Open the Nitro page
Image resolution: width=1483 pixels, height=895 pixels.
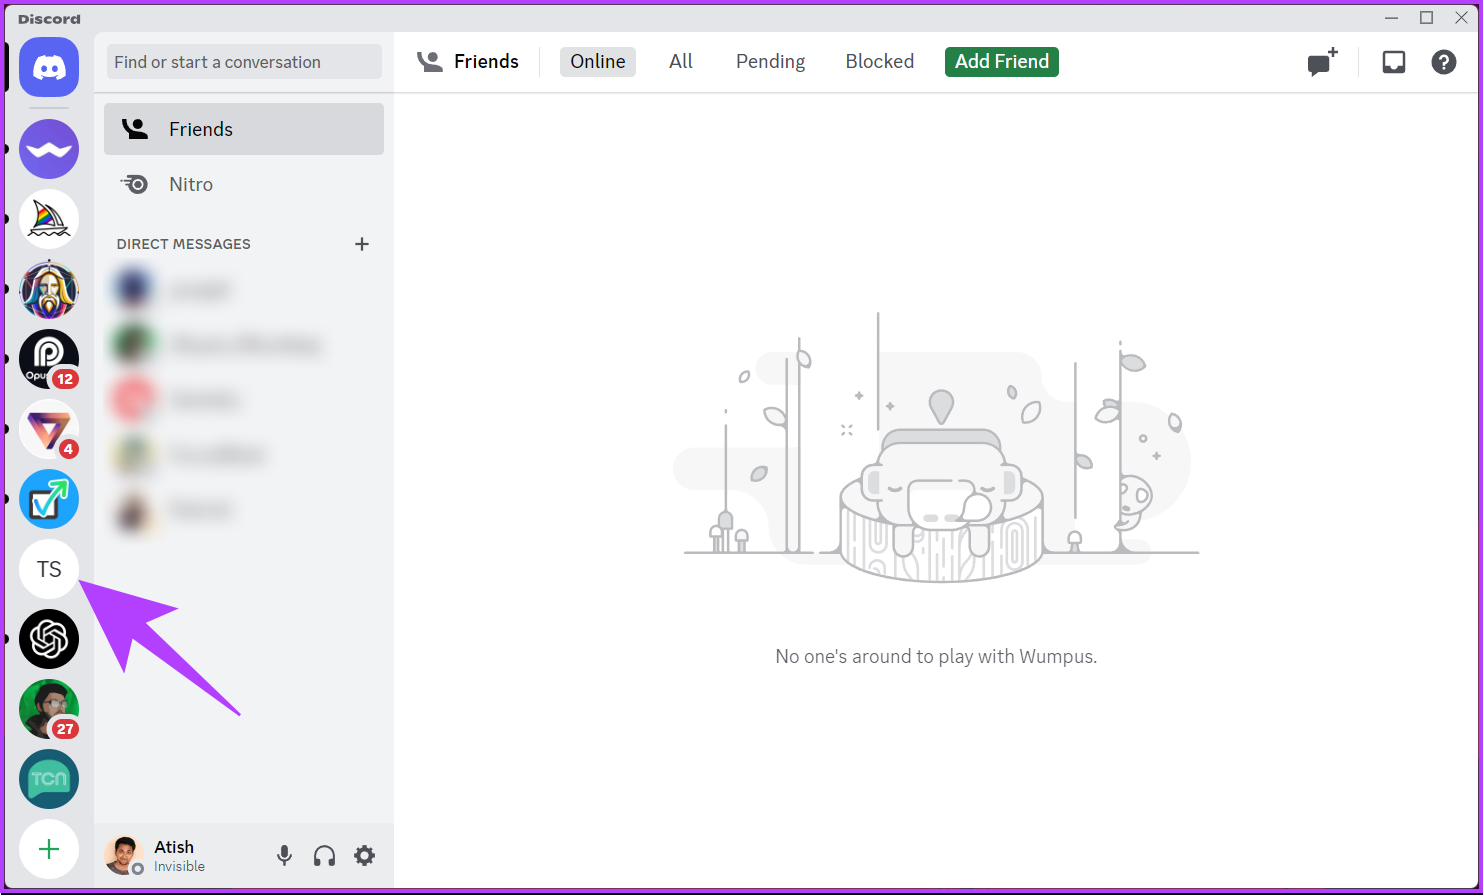[x=244, y=184]
